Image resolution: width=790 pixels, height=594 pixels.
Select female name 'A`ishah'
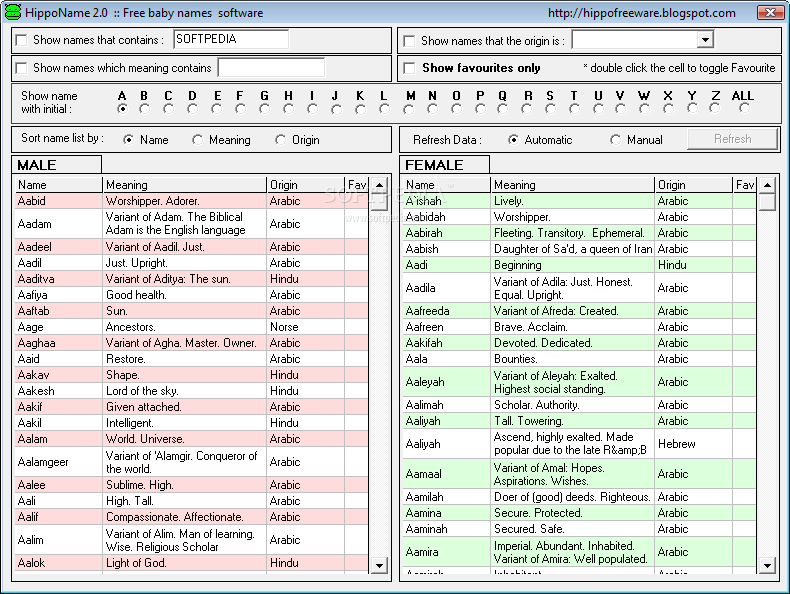coord(446,201)
